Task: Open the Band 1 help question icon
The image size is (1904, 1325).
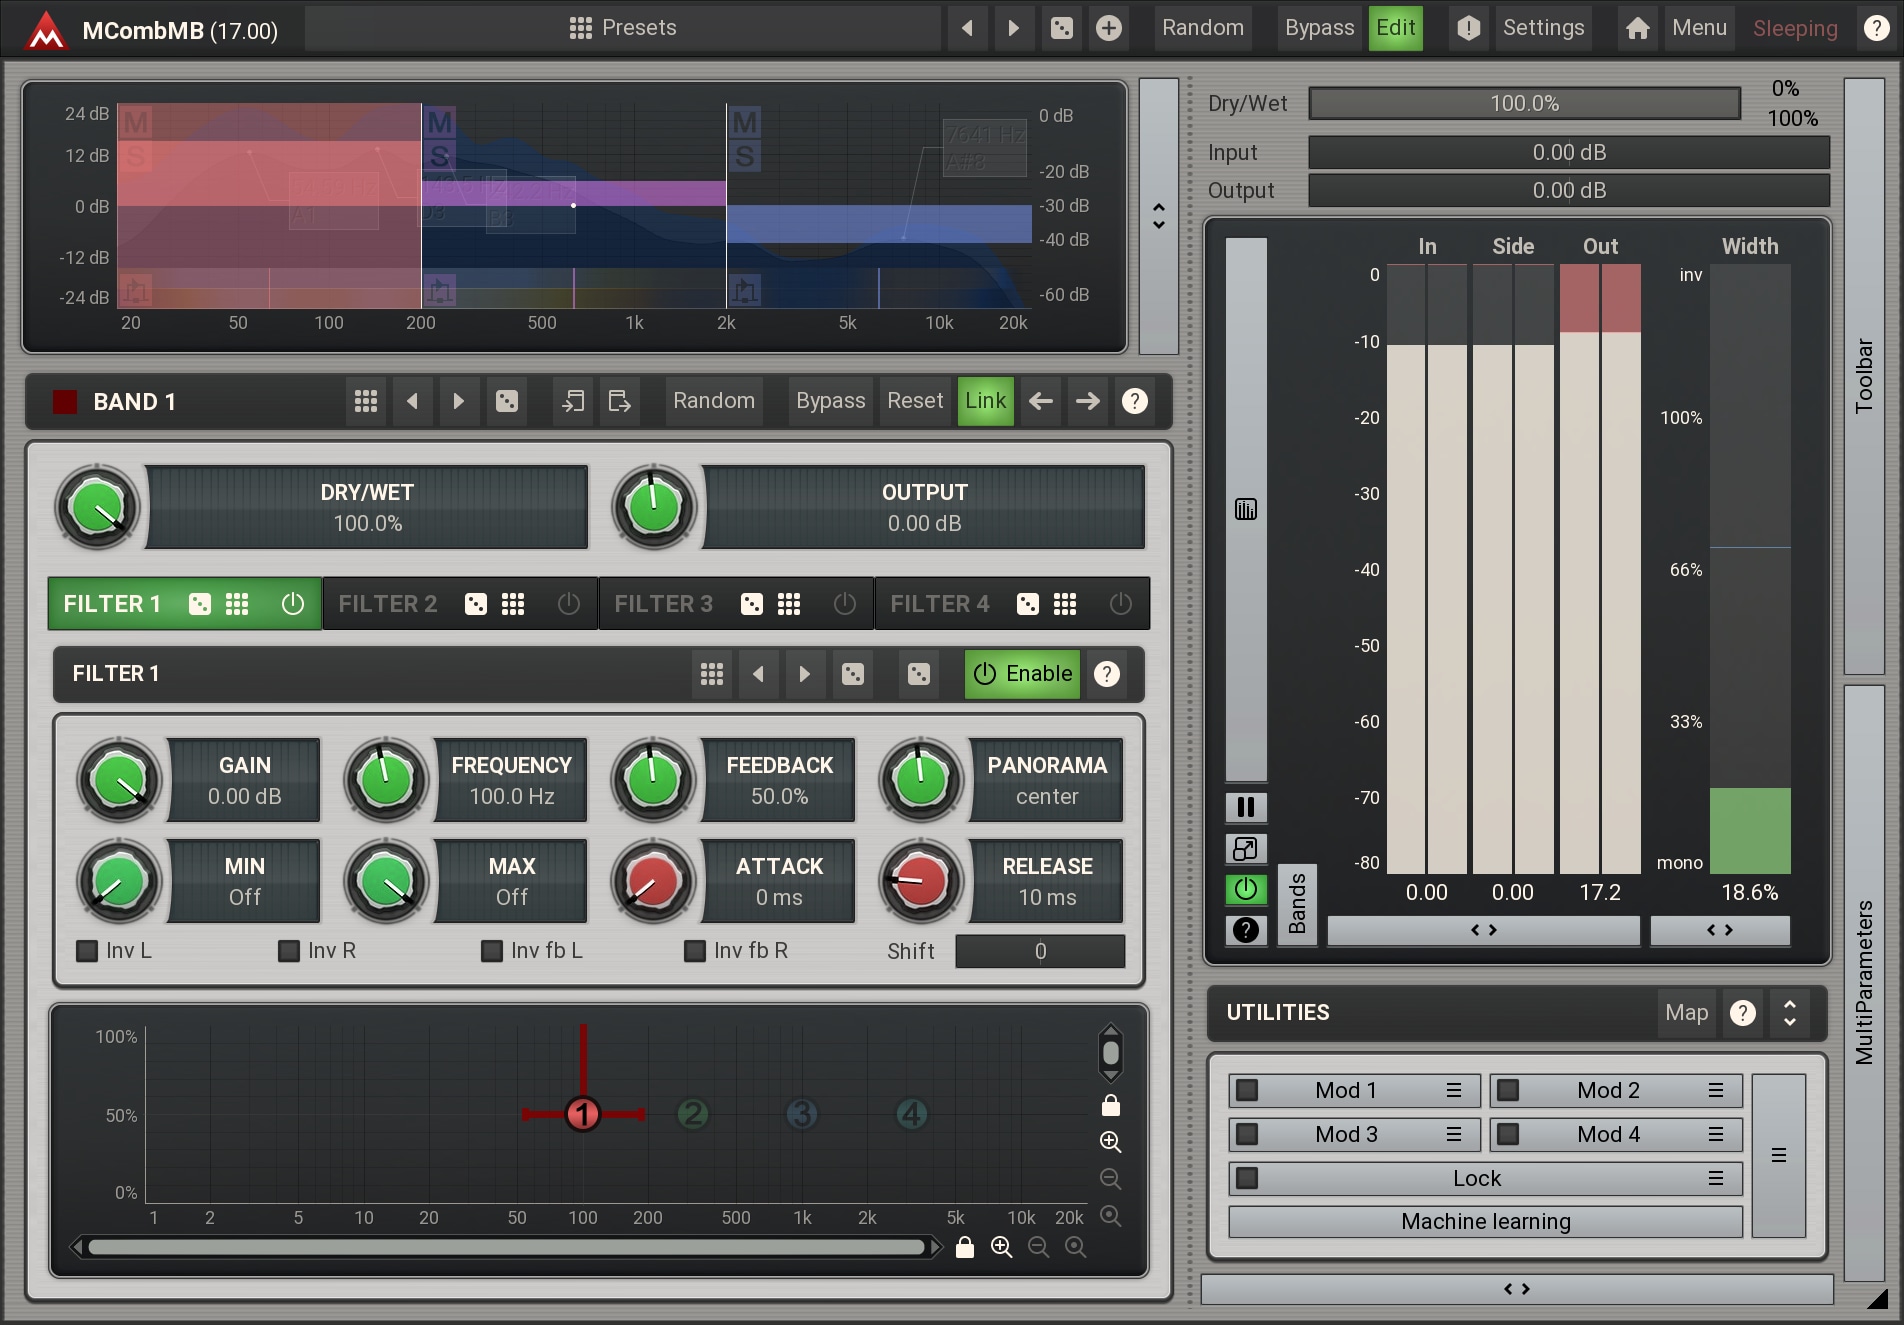Action: 1134,401
